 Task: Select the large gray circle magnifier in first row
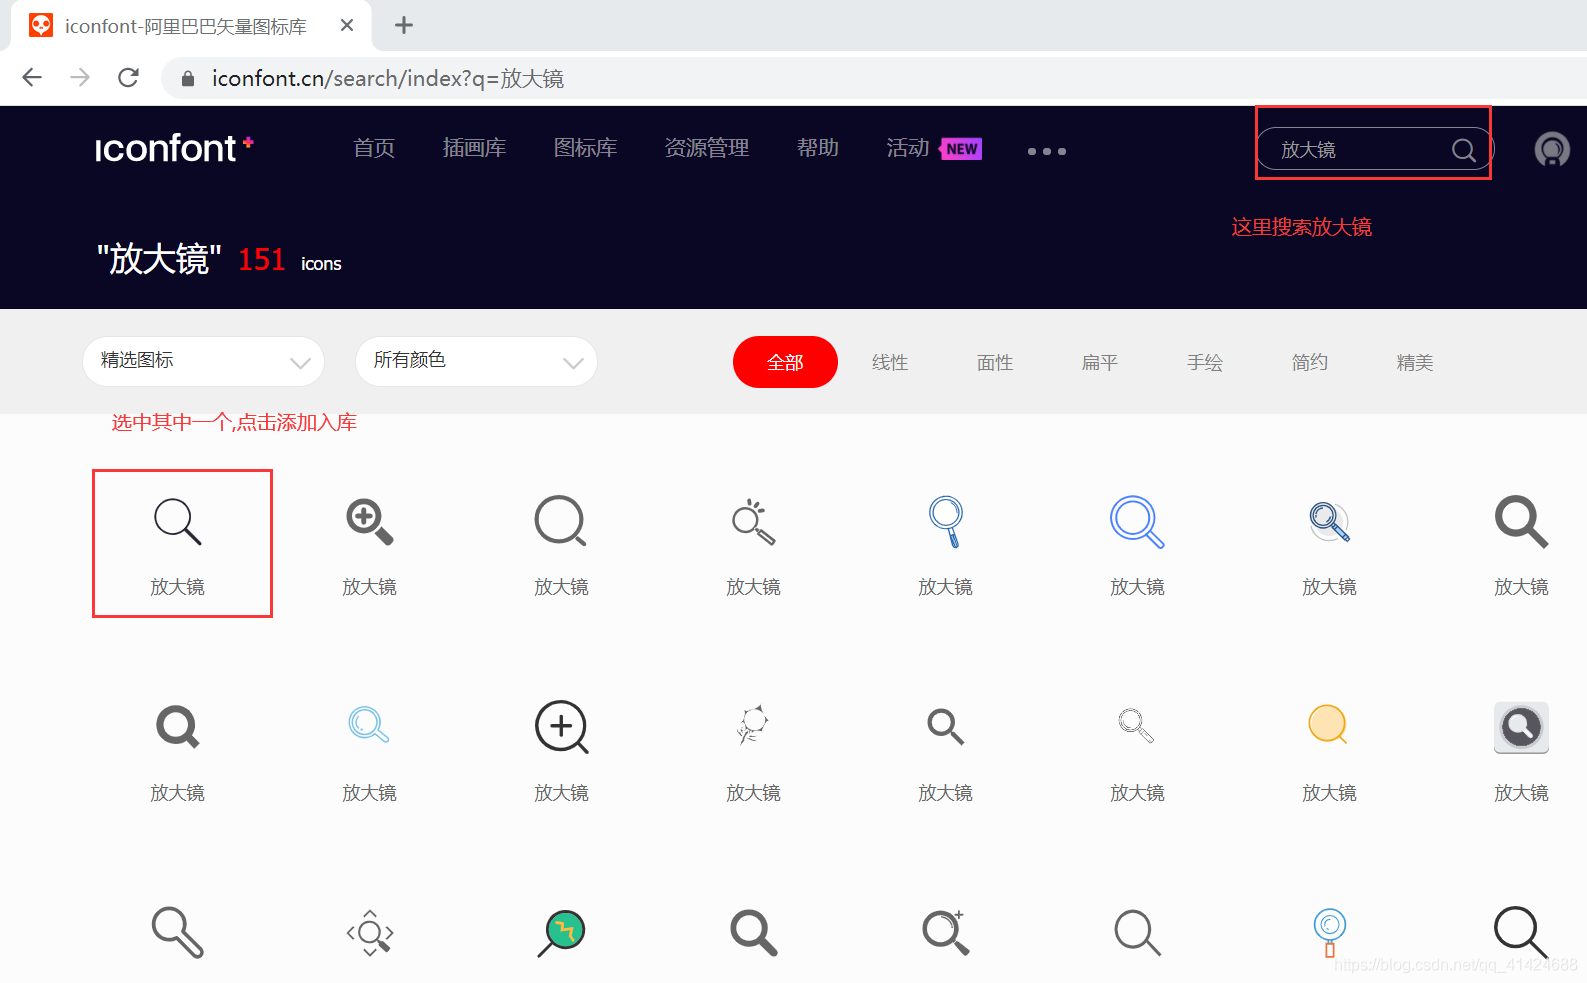pyautogui.click(x=561, y=521)
